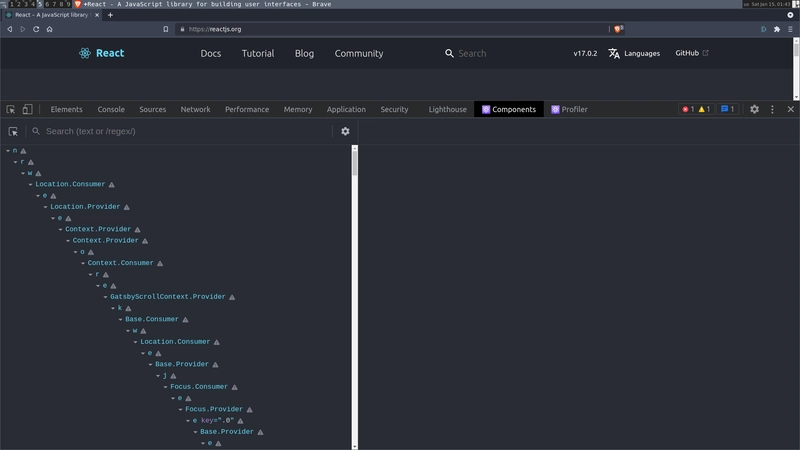Bookmark this page icon
This screenshot has height=450, width=800.
[166, 29]
